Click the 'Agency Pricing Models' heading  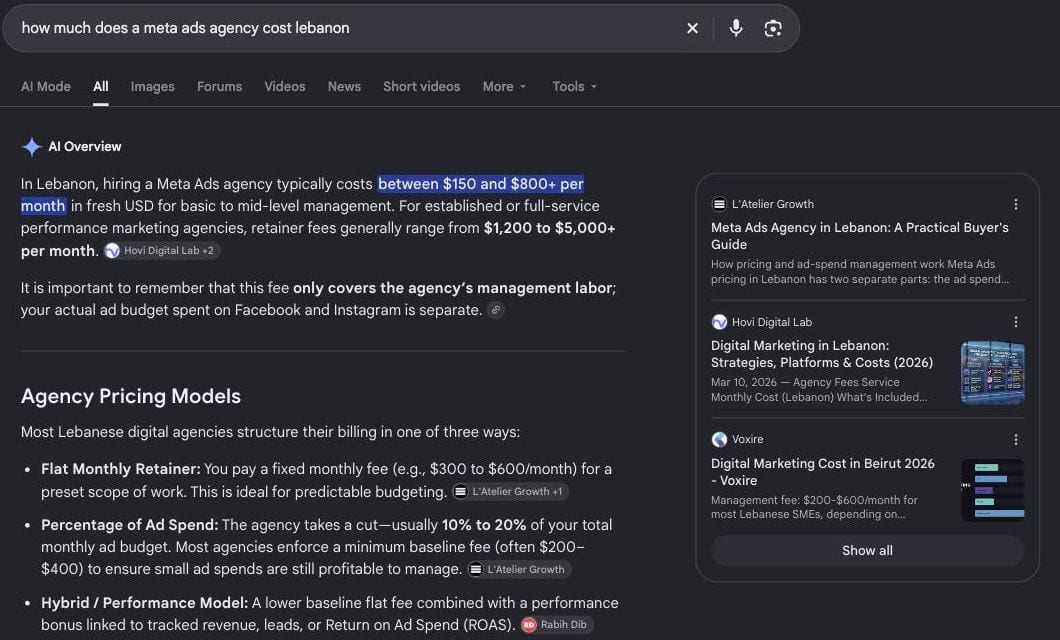coord(130,396)
